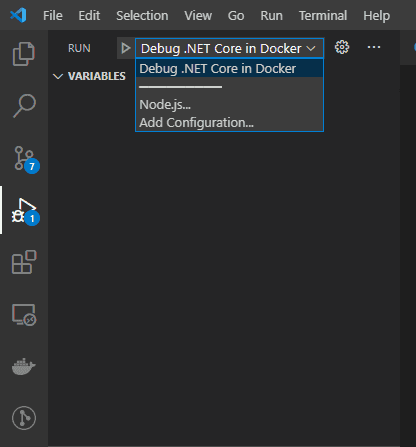Click the RUN panel title label
The width and height of the screenshot is (416, 447).
(79, 48)
